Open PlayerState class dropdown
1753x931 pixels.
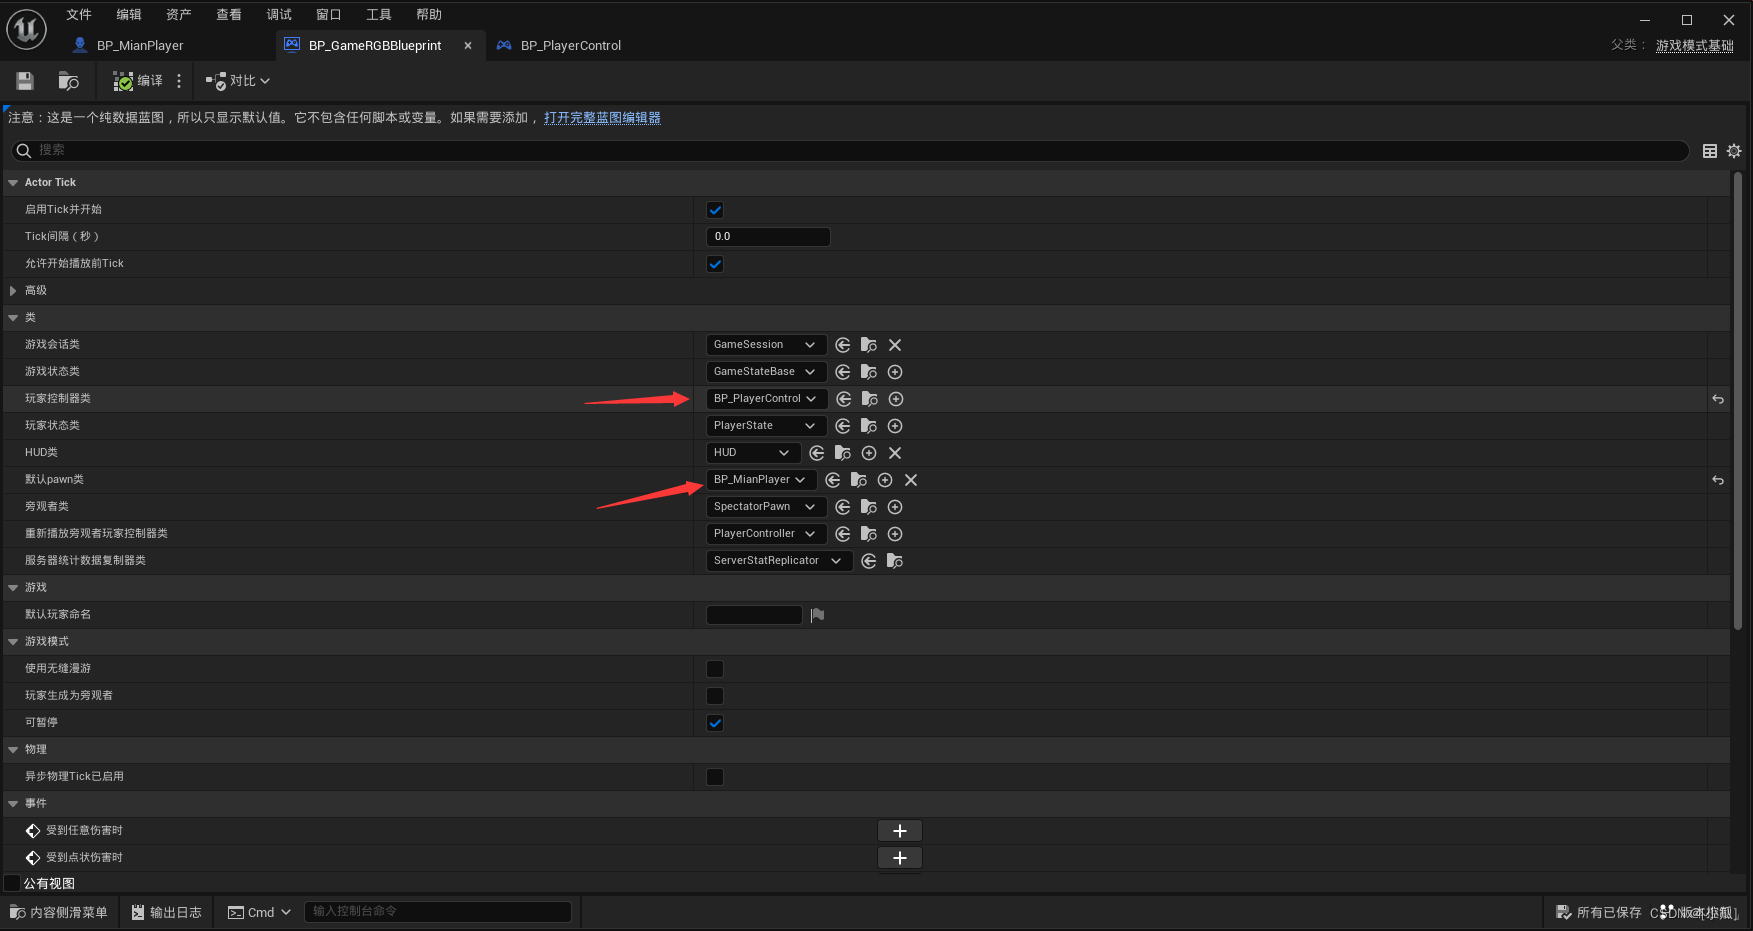[766, 426]
